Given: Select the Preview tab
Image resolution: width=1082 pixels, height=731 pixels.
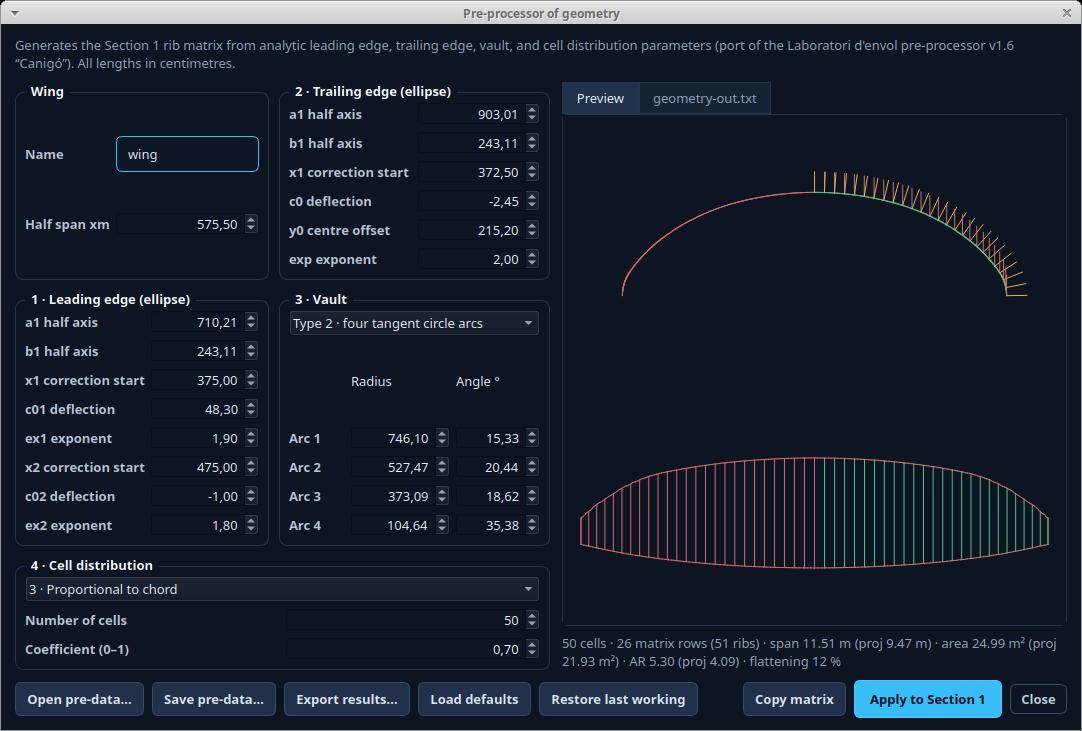Looking at the screenshot, I should tap(600, 99).
